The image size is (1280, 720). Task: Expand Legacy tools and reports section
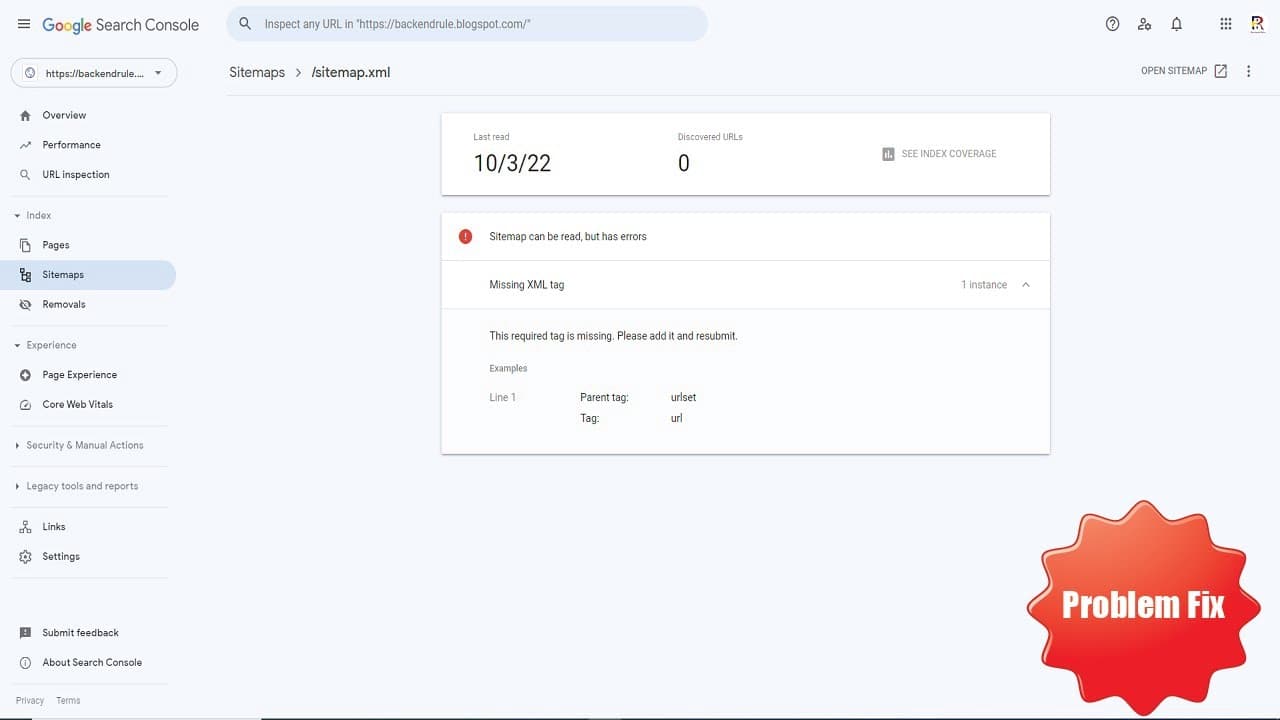tap(17, 487)
